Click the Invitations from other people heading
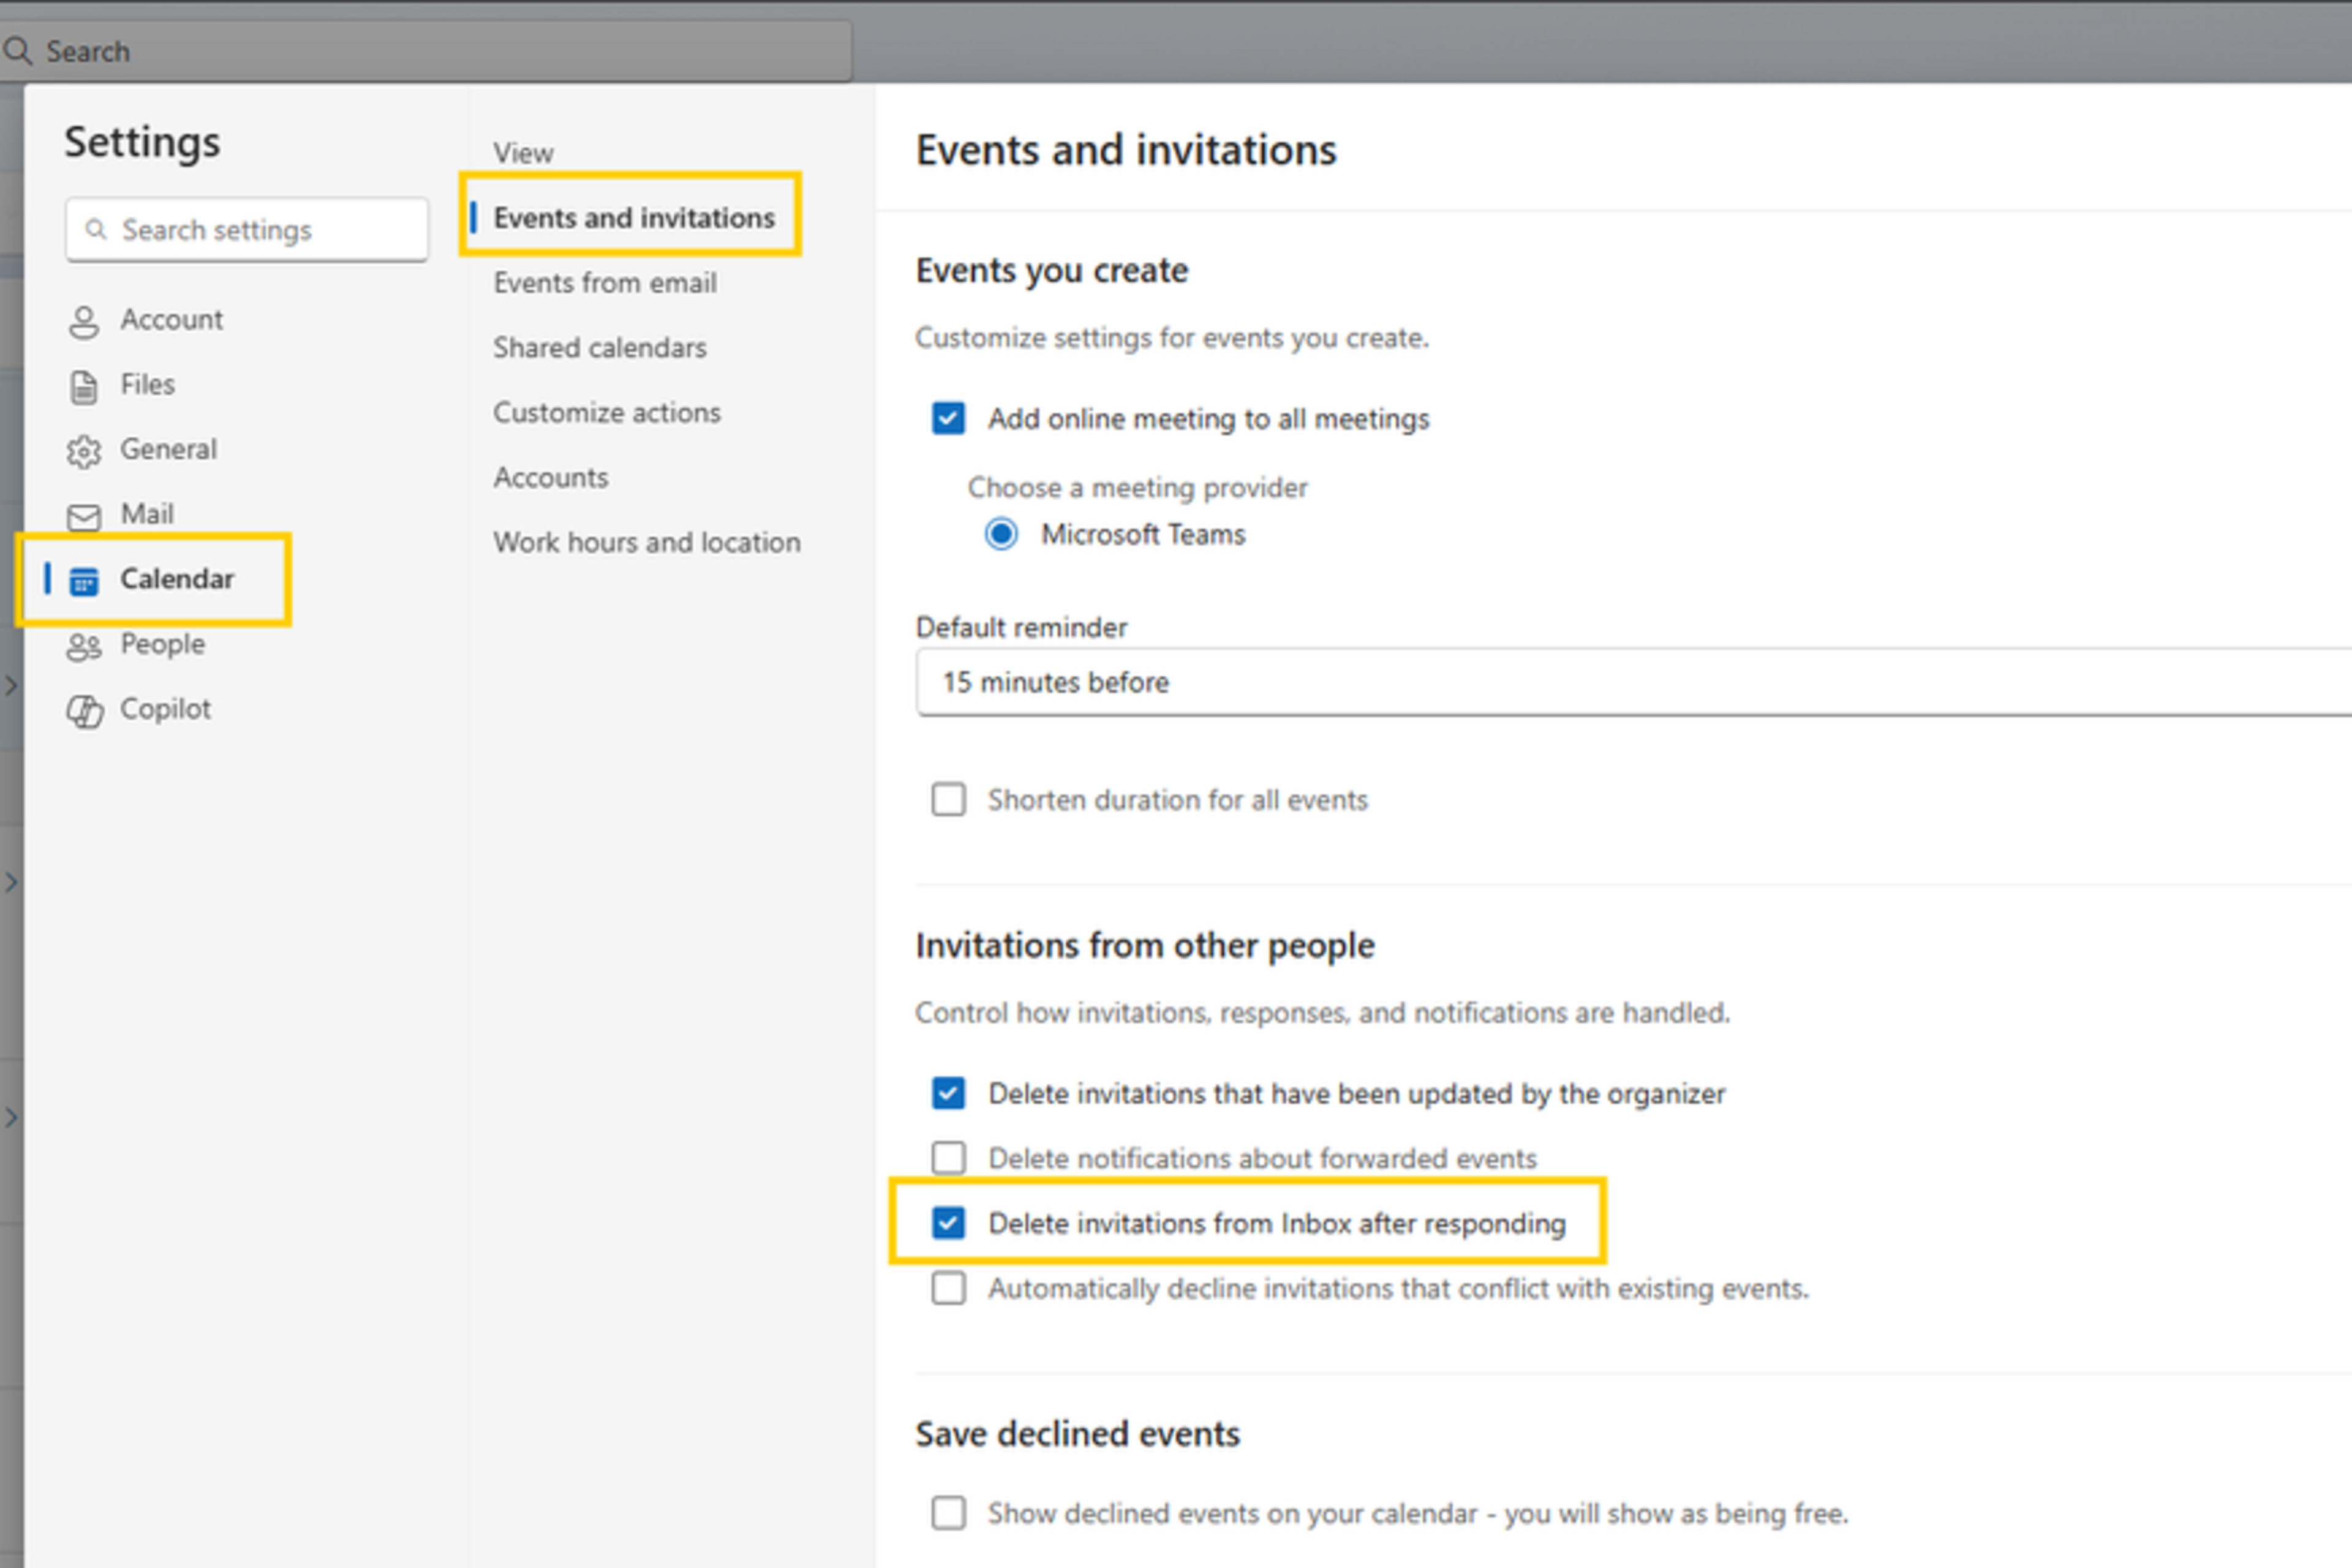 [x=1145, y=946]
